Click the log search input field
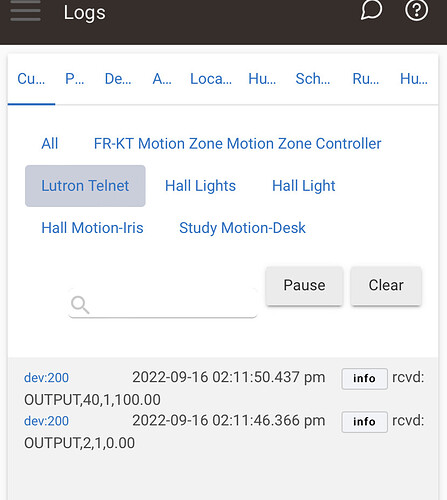Screen dimensions: 447x500 (163, 304)
